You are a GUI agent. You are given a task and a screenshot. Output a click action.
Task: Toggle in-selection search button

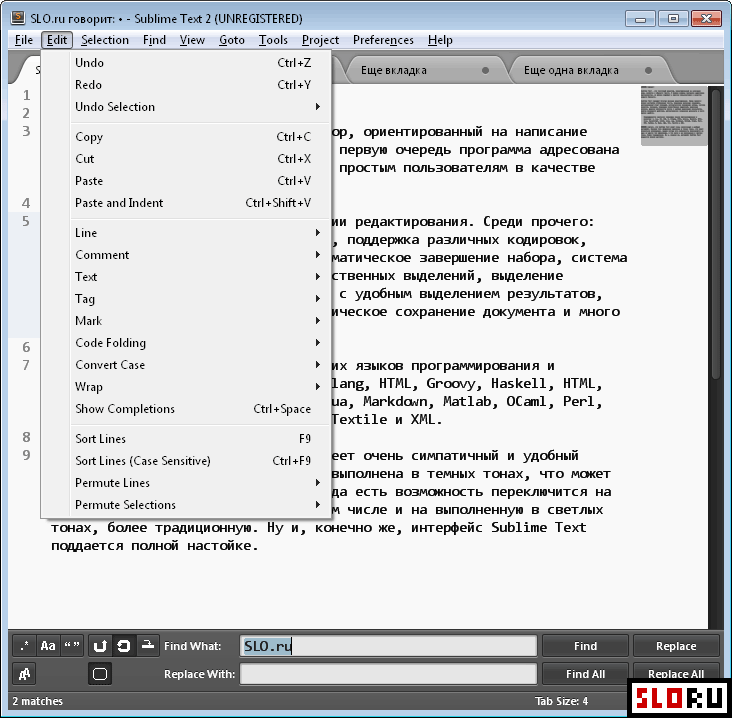coord(148,646)
